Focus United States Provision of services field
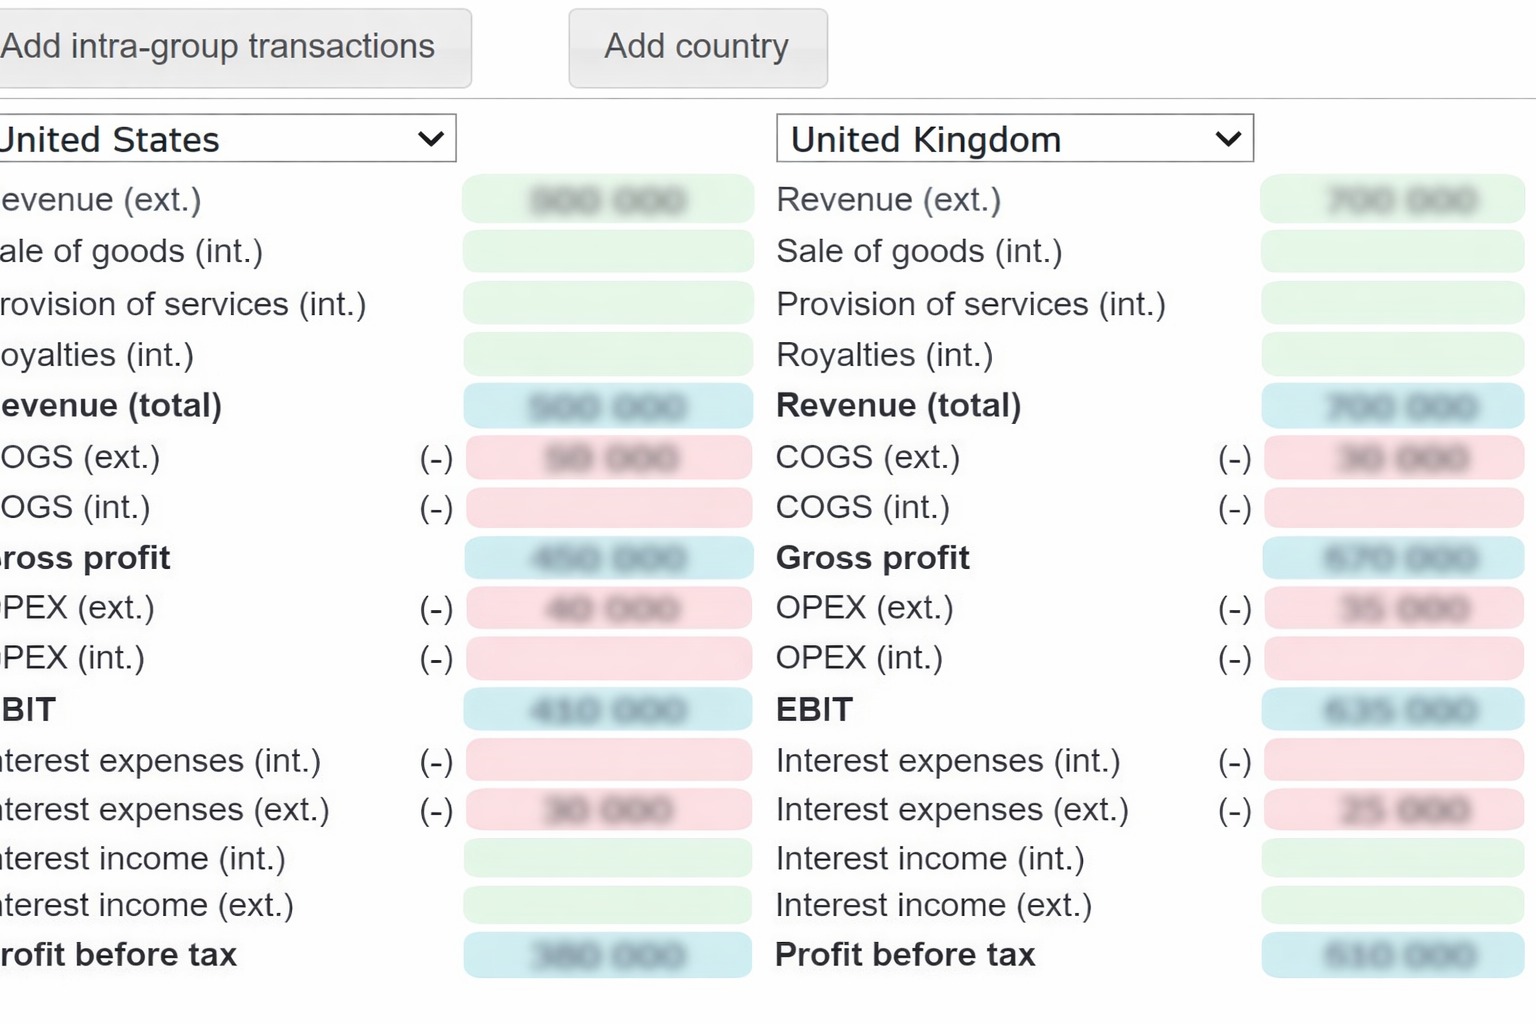 (608, 303)
